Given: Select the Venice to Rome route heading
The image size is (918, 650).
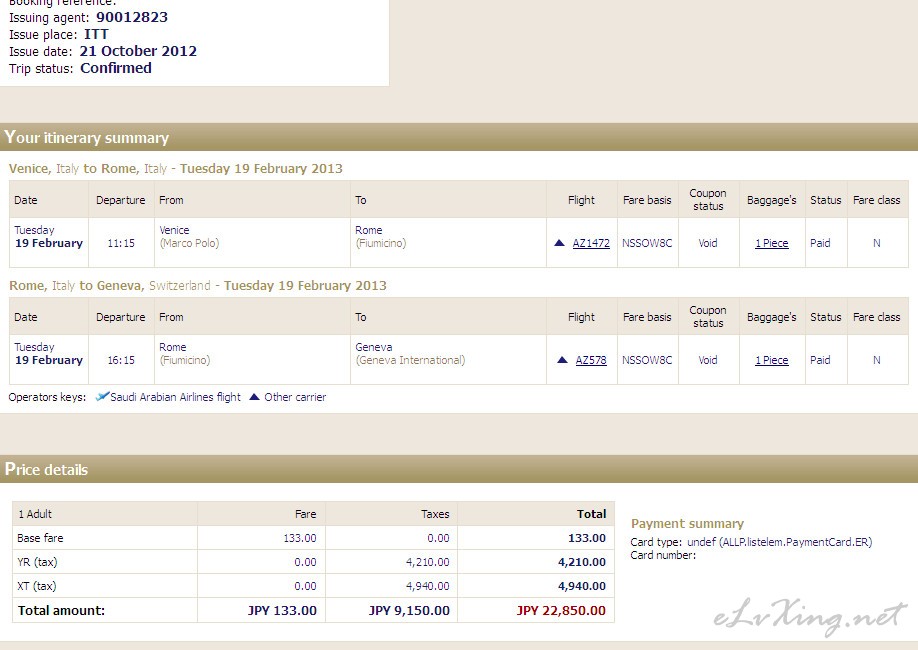Looking at the screenshot, I should click(x=176, y=169).
